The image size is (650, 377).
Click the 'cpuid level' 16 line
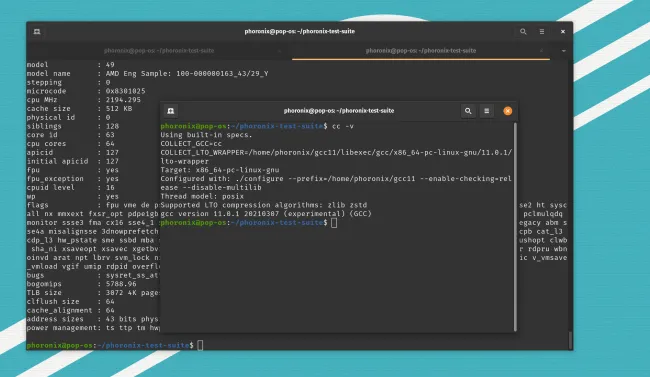click(70, 187)
